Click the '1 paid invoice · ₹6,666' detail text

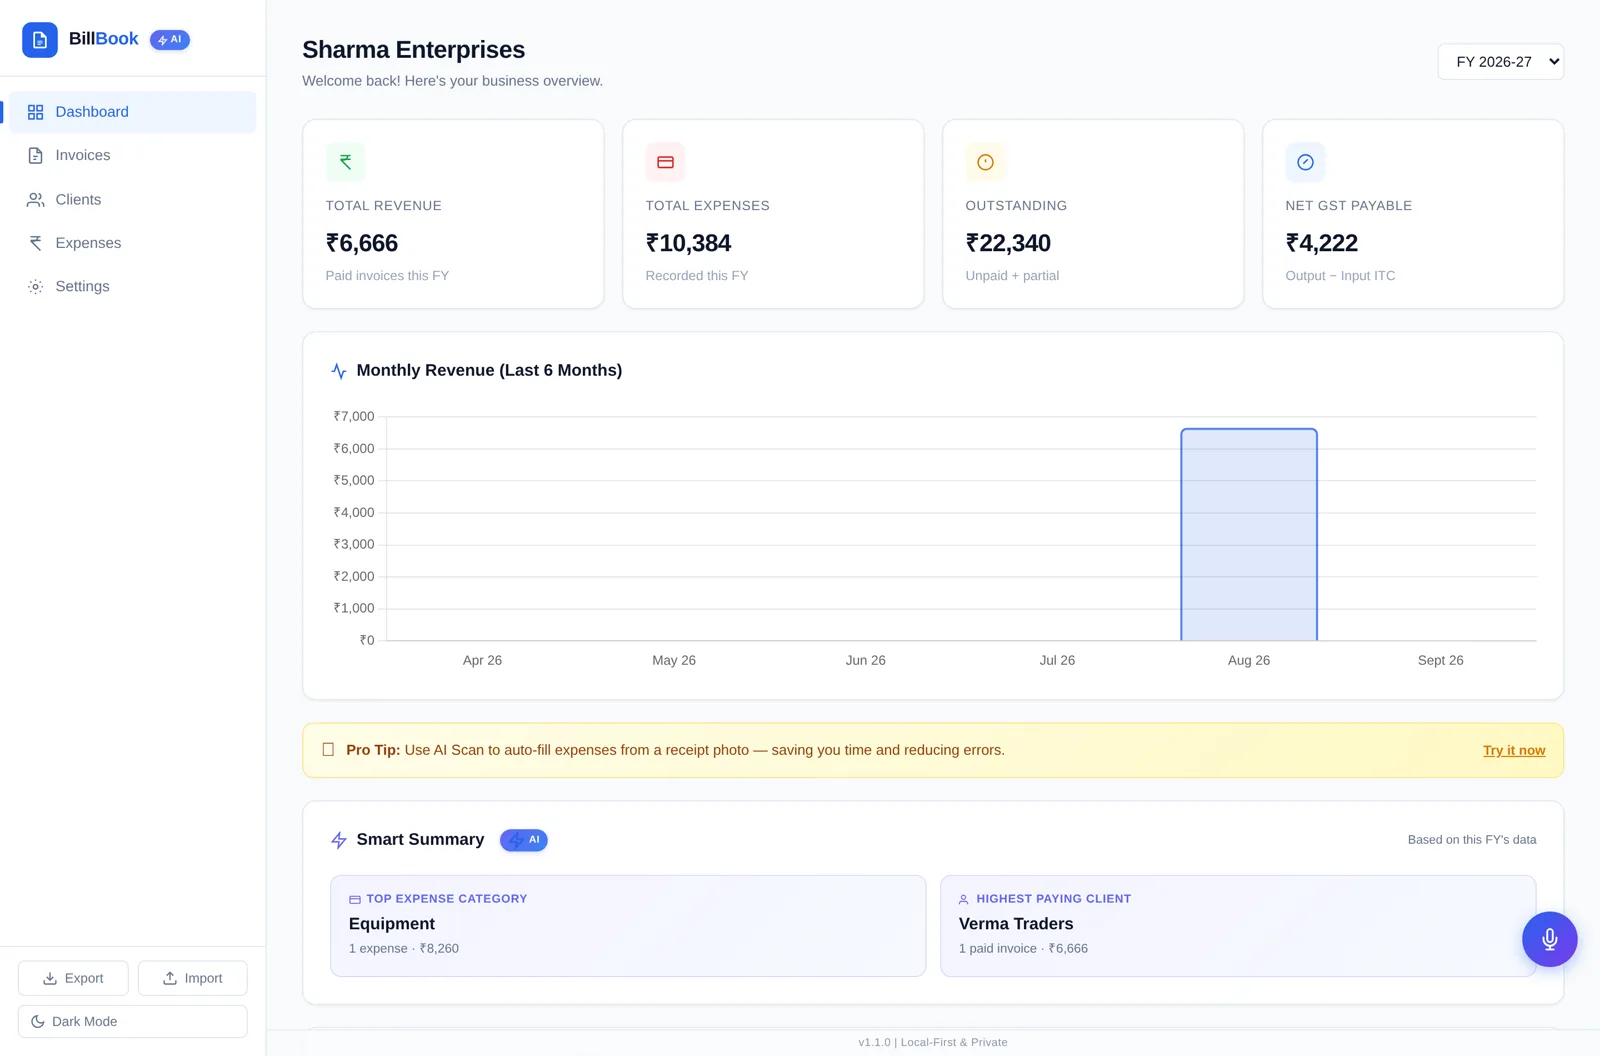[x=1023, y=949]
